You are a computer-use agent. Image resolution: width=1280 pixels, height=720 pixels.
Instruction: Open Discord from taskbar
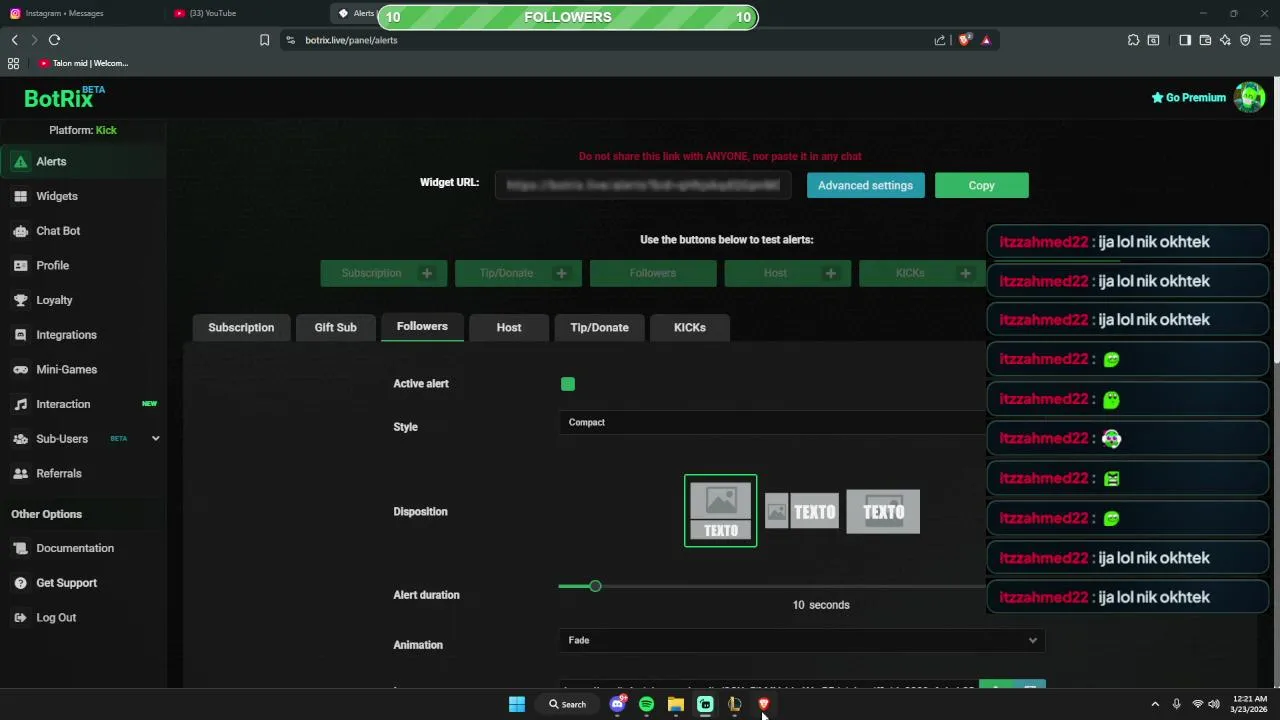pos(617,704)
